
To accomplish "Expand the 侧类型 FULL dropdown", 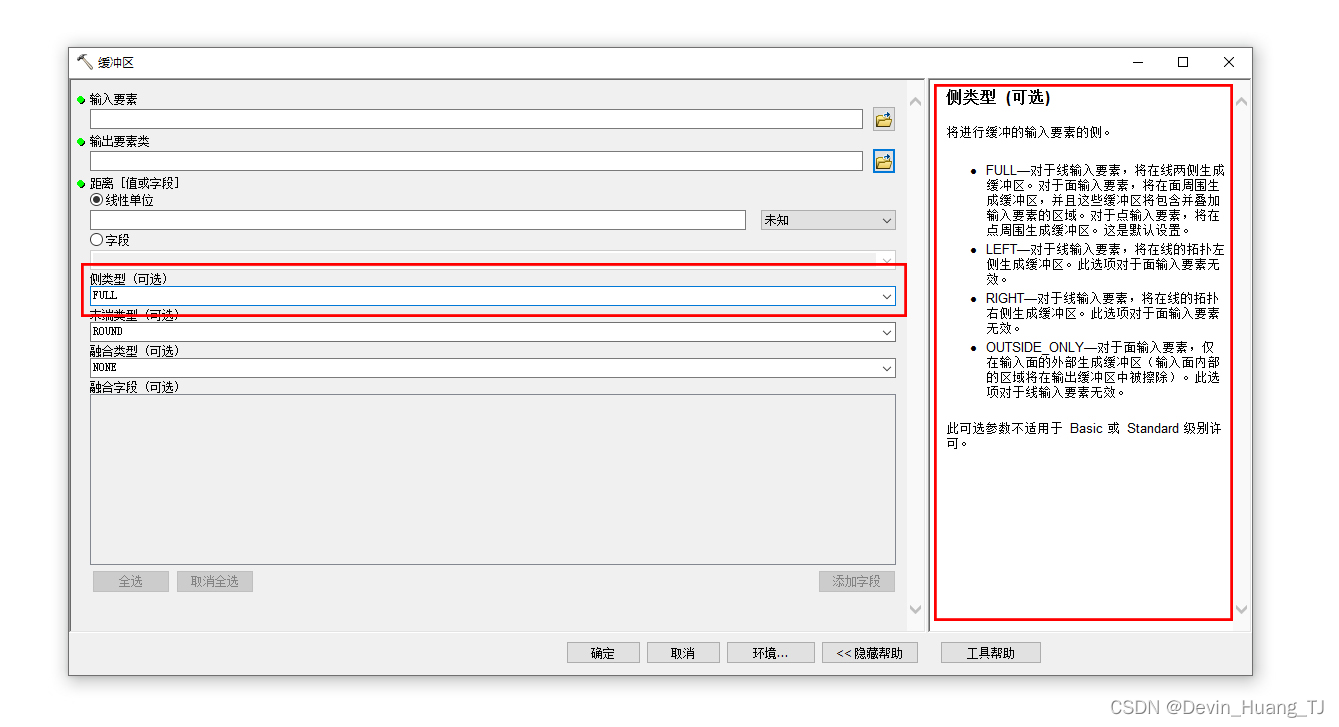I will (887, 296).
